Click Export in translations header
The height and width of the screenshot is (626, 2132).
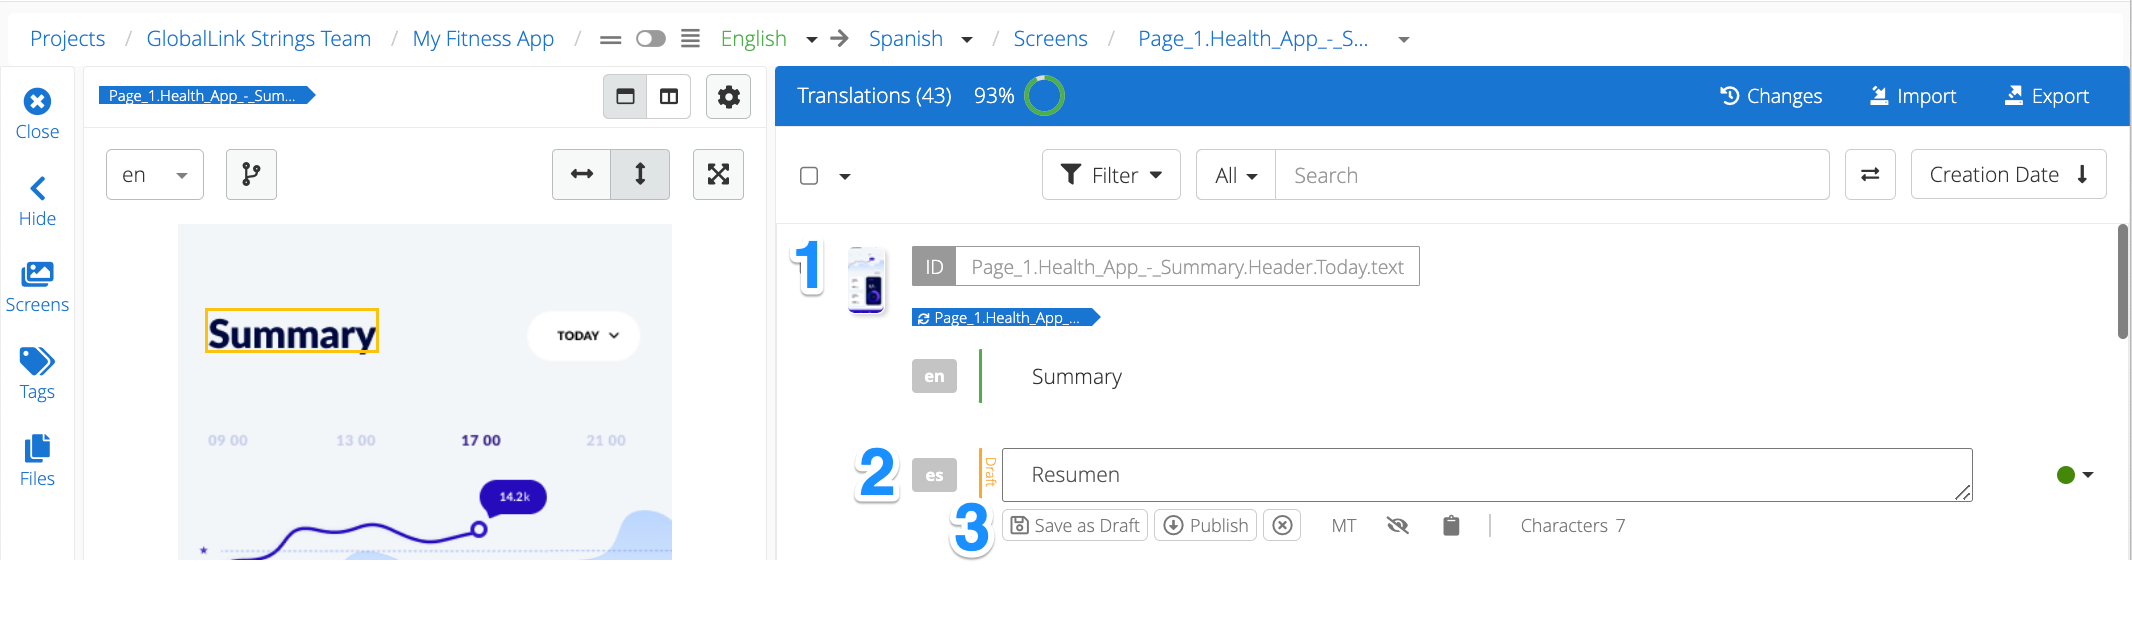[x=2047, y=96]
